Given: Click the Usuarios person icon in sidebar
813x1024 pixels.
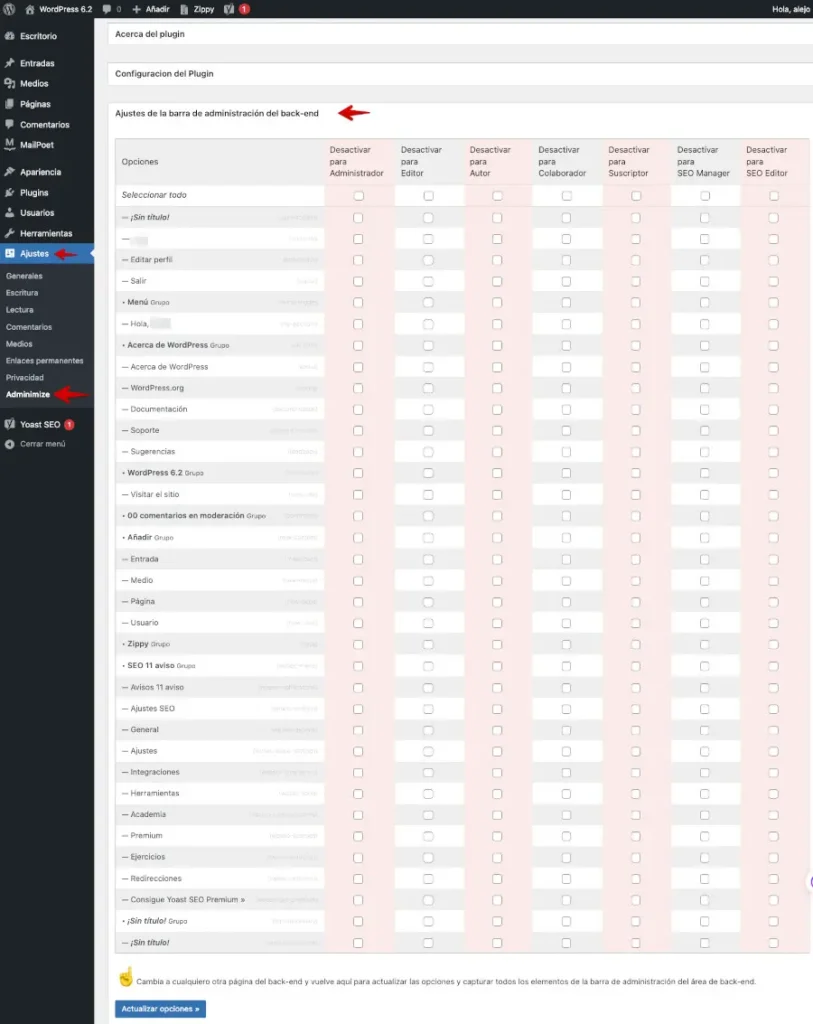Looking at the screenshot, I should (x=9, y=212).
